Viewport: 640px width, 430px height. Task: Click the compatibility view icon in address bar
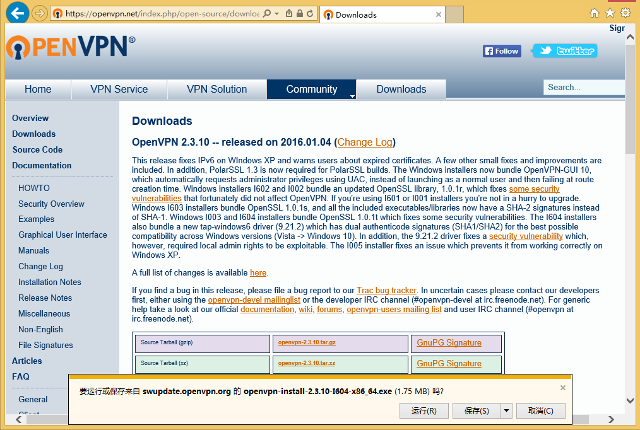pos(289,13)
